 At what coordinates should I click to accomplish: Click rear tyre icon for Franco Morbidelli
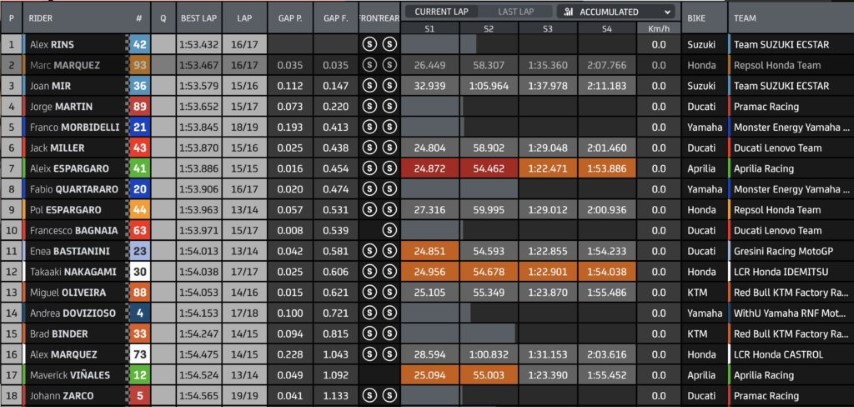(x=389, y=127)
